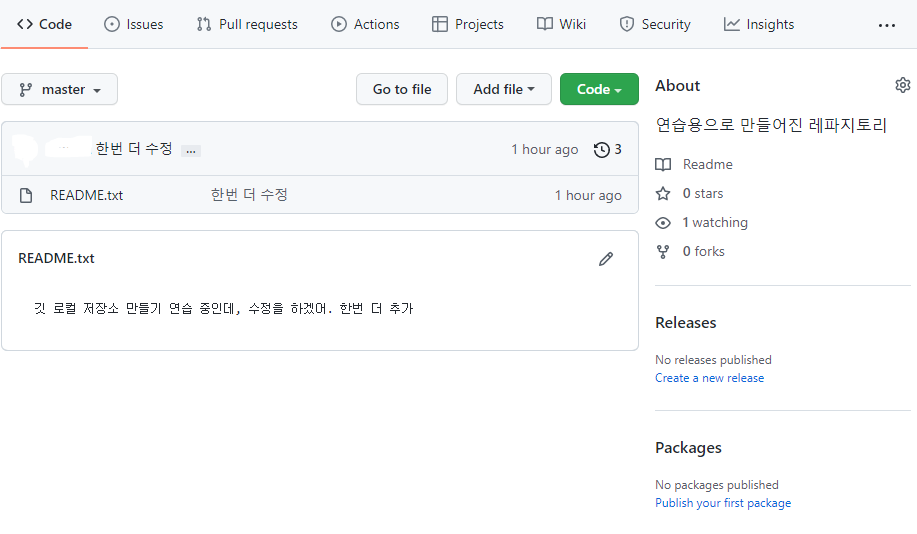Click Publish your first package link

[x=723, y=503]
